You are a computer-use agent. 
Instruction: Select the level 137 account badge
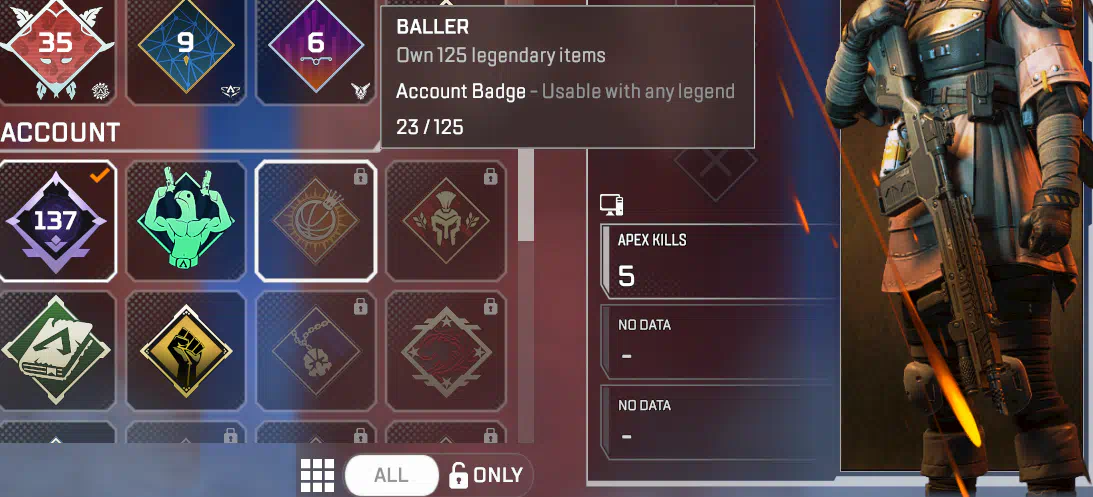57,221
